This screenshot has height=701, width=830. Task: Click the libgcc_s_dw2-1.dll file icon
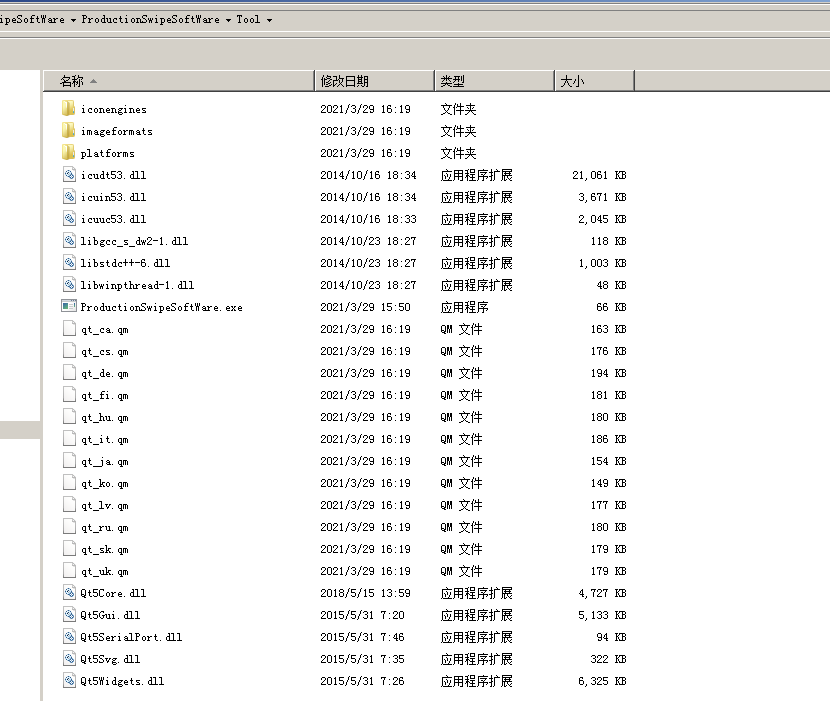point(69,241)
